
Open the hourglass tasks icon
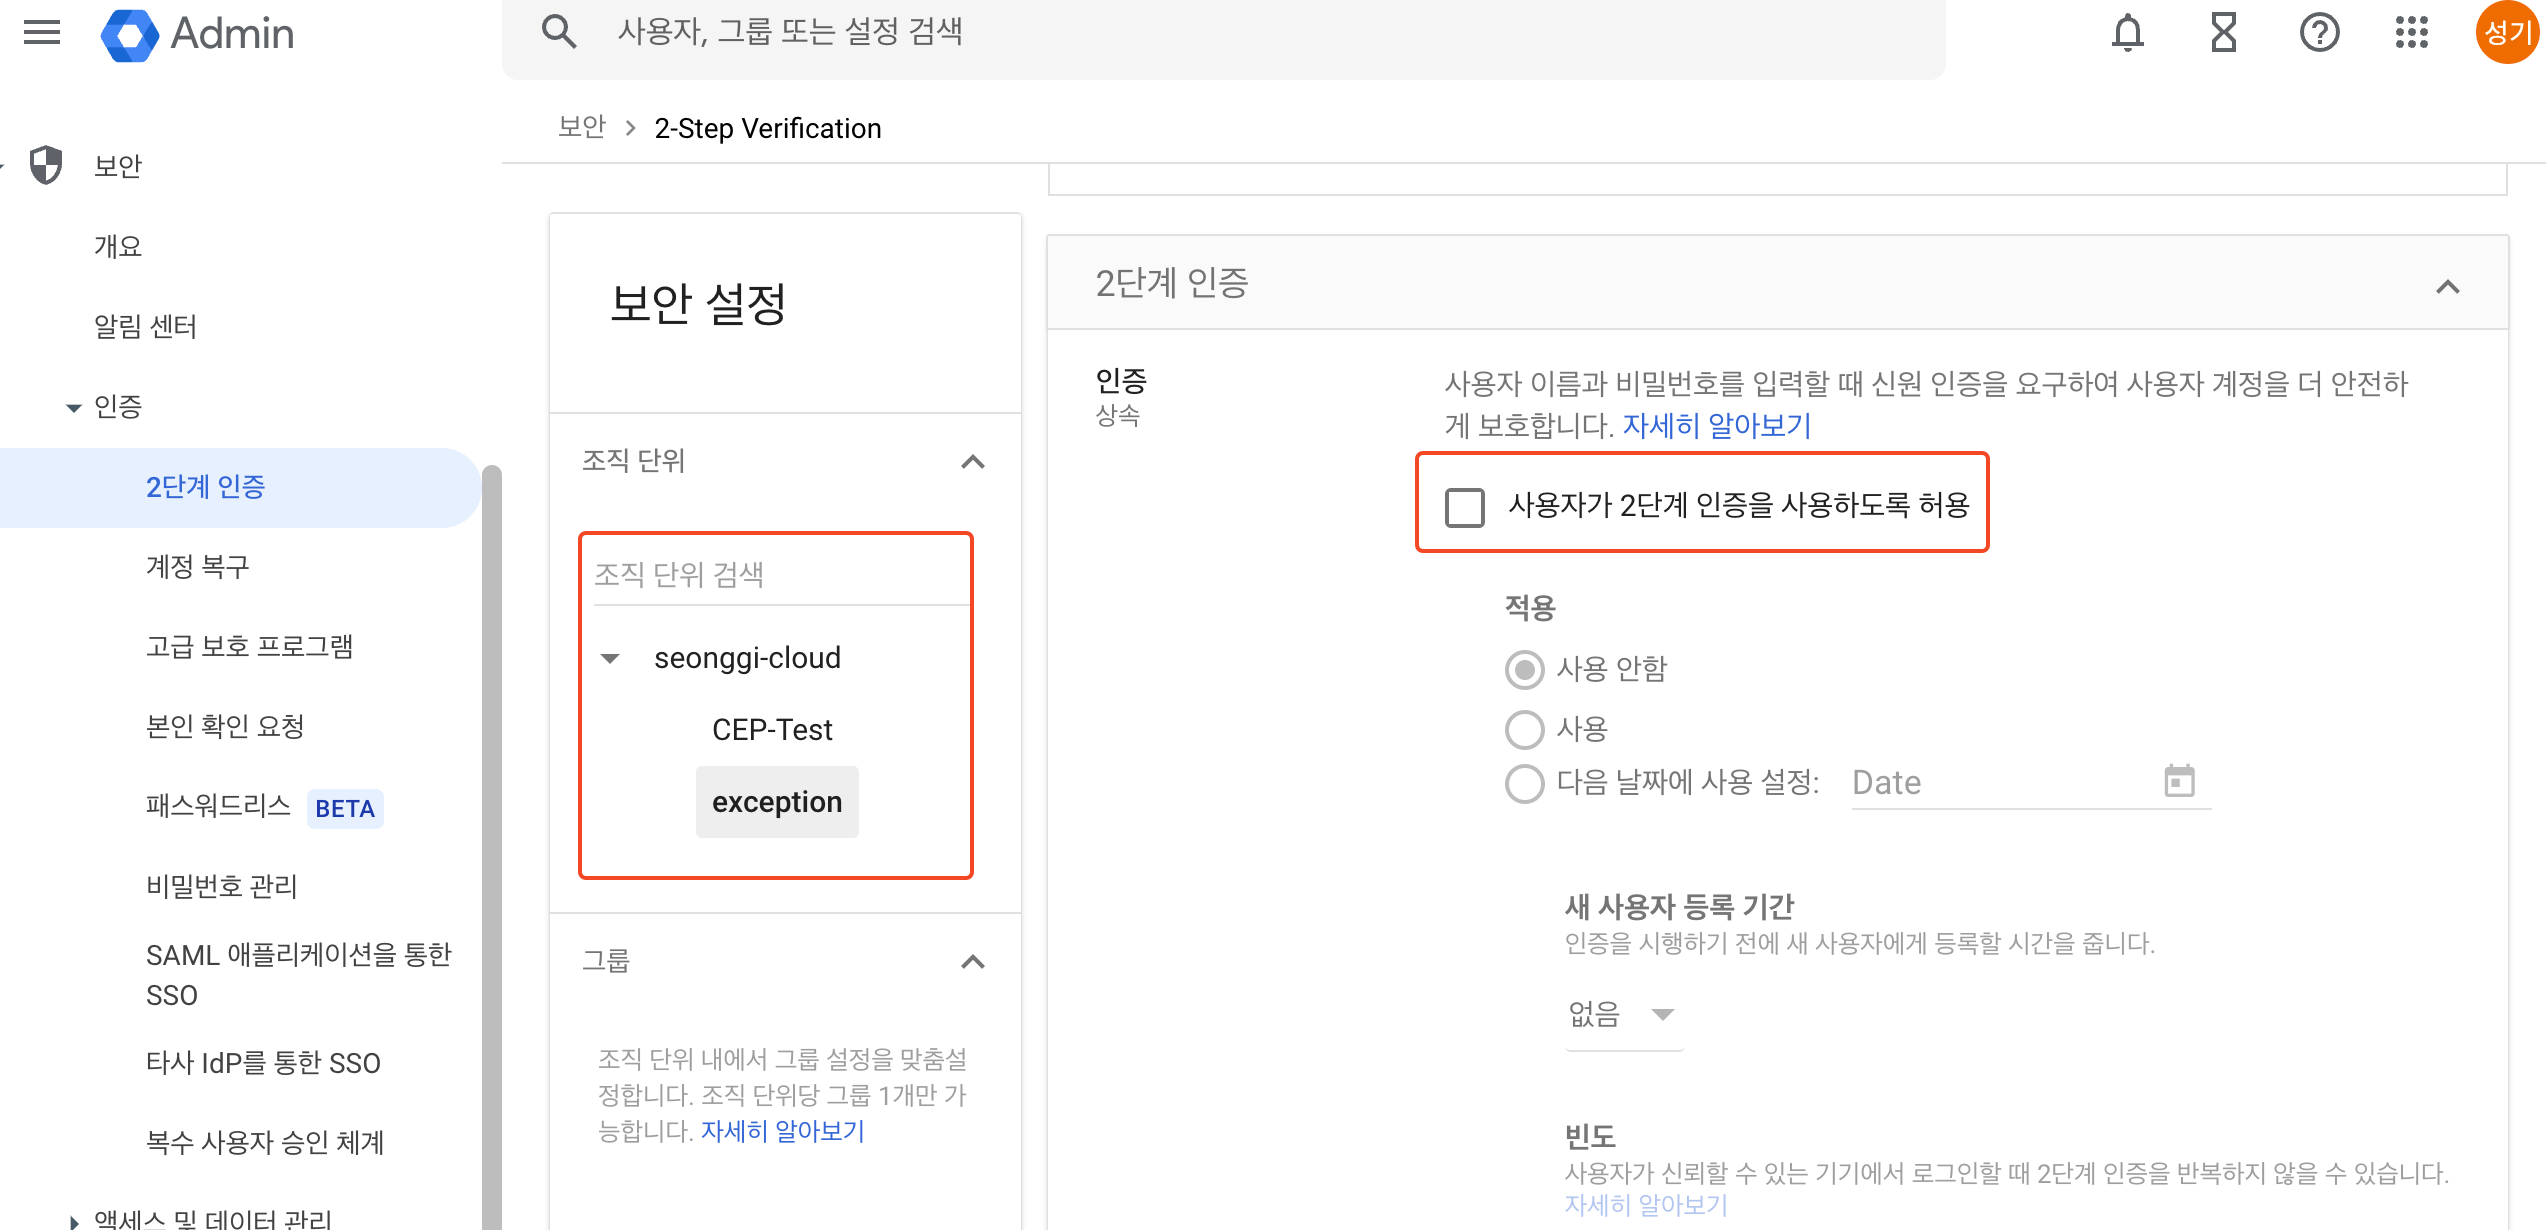pos(2223,33)
